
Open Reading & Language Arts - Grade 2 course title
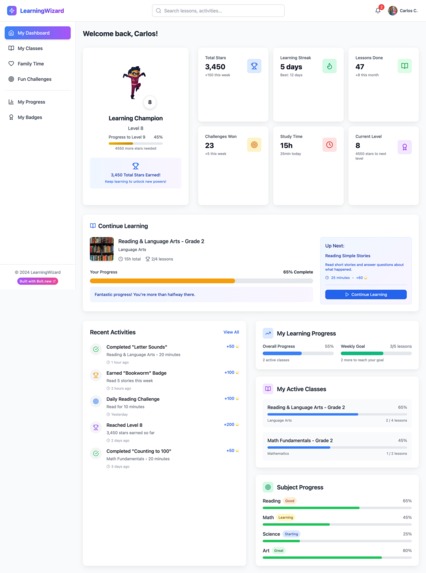[161, 241]
